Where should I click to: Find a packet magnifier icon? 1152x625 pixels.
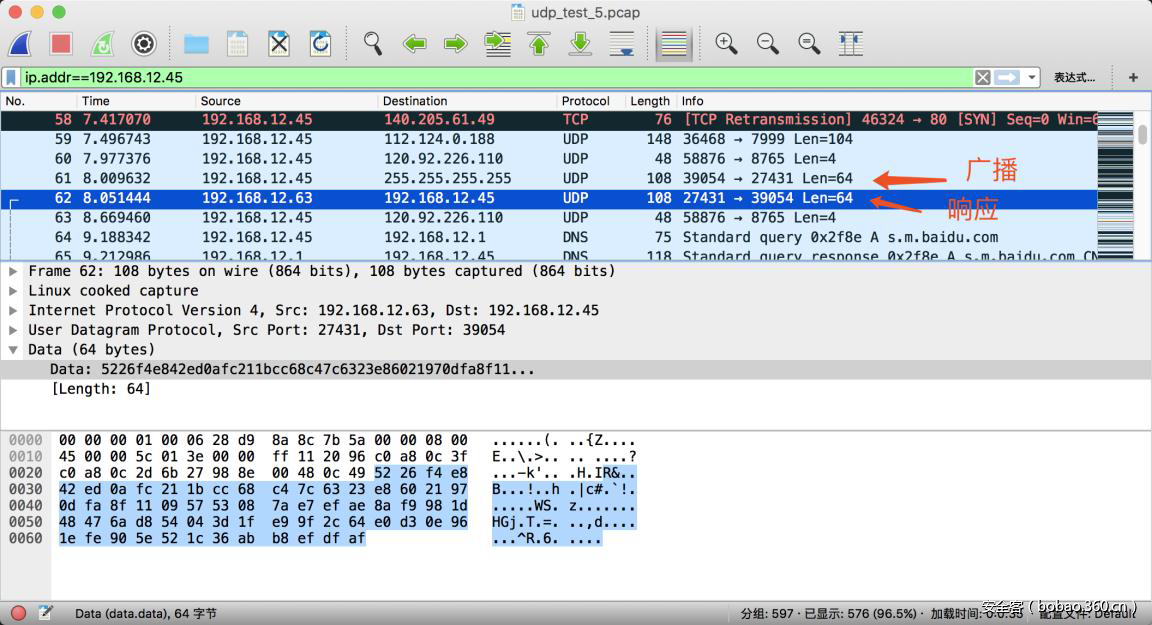(x=373, y=44)
